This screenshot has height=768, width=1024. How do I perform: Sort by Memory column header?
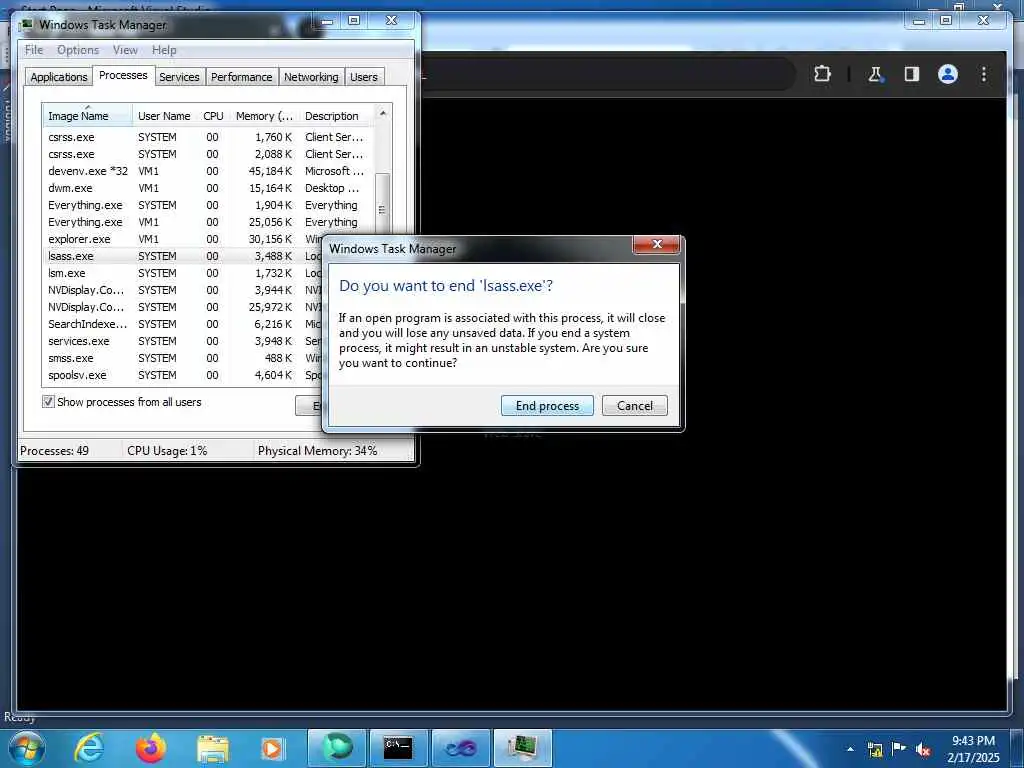264,116
